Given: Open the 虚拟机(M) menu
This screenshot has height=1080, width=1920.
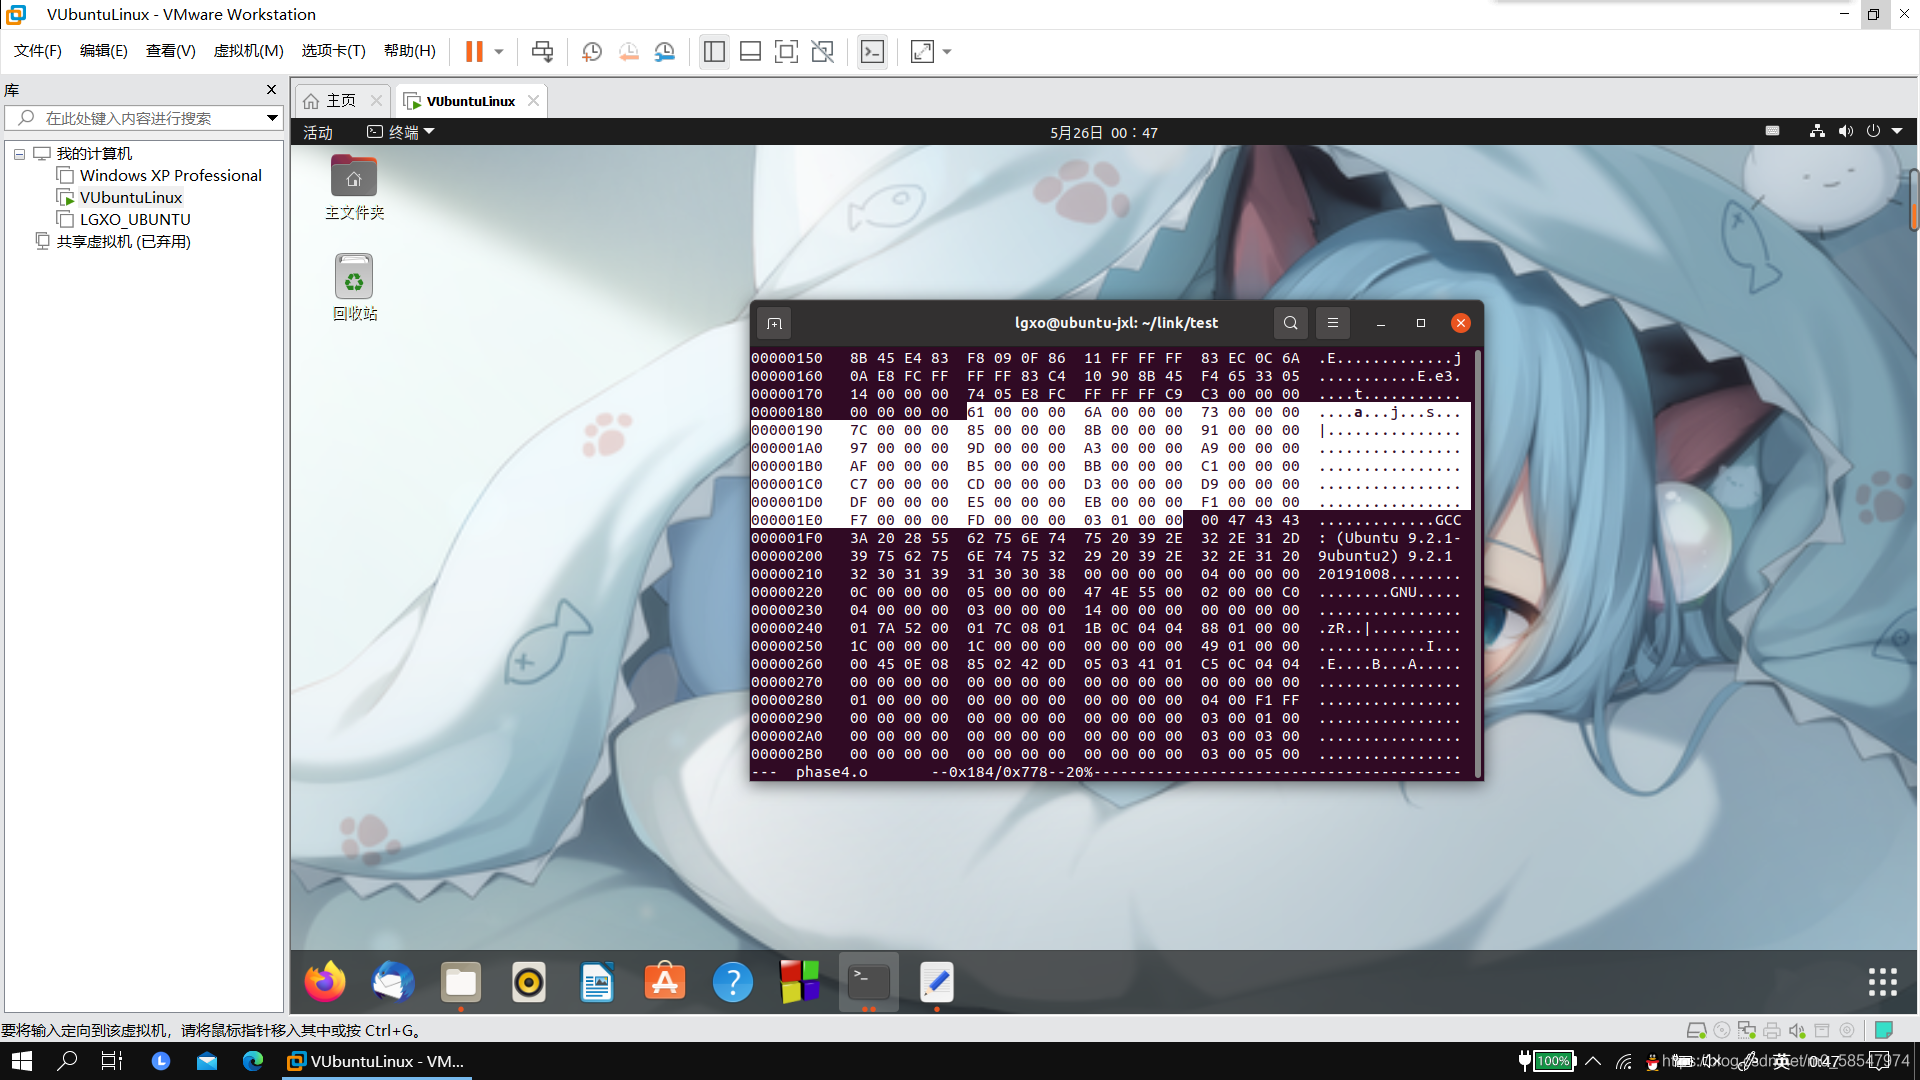Looking at the screenshot, I should [x=249, y=51].
